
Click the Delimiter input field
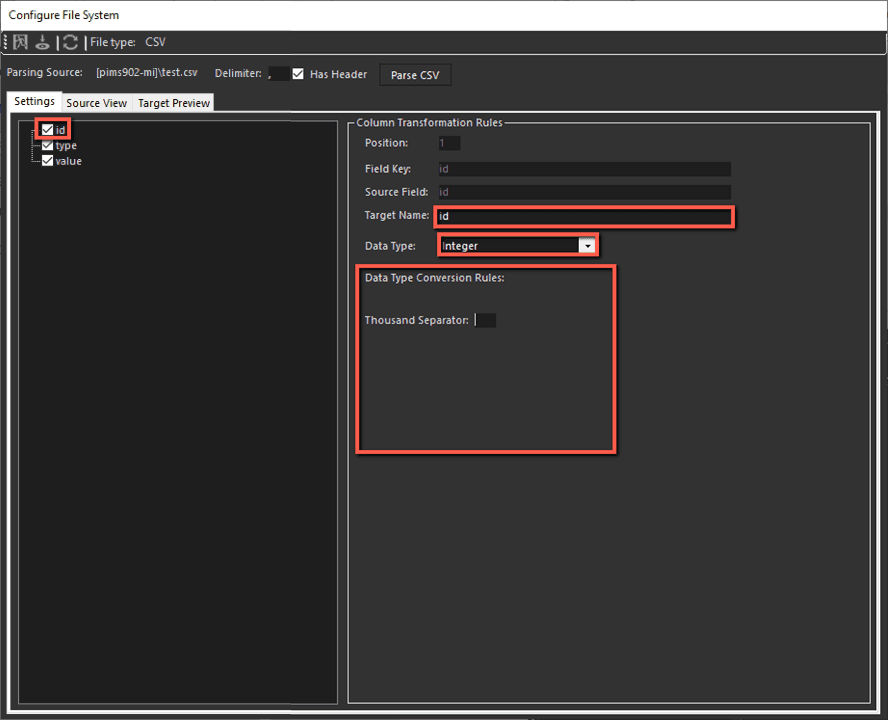(278, 73)
